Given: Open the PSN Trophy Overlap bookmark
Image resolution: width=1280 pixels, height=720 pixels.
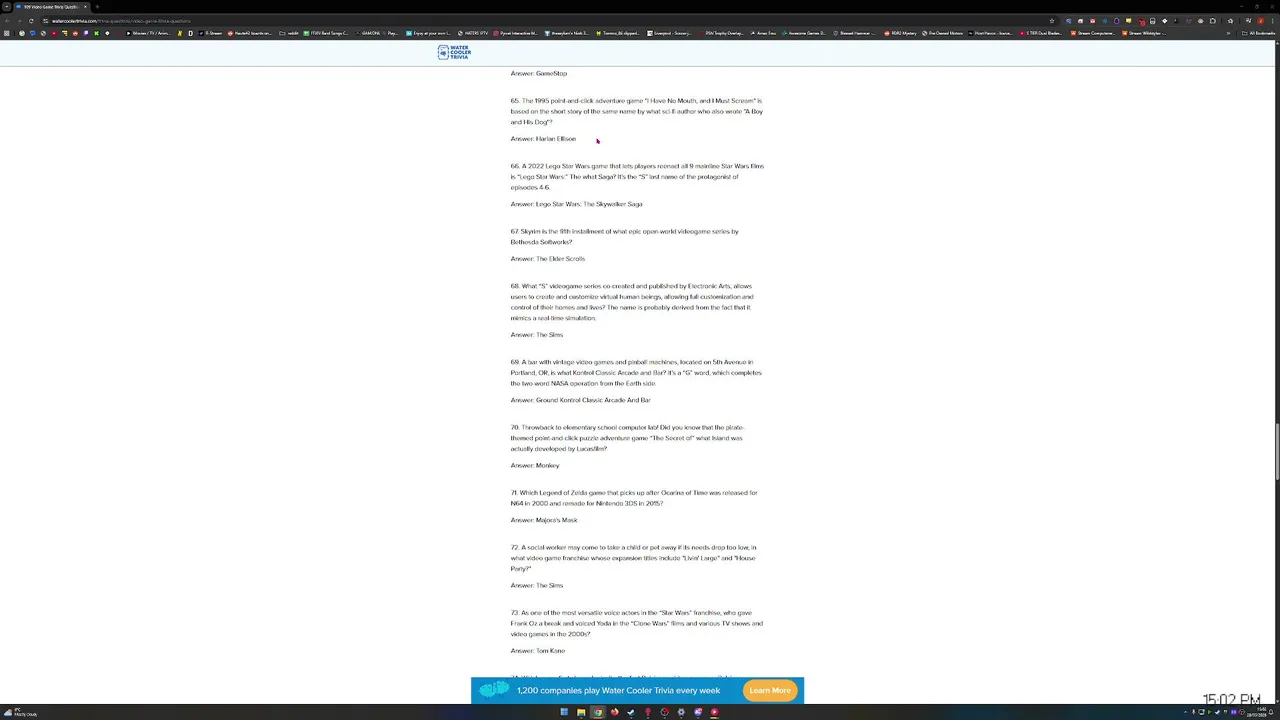Looking at the screenshot, I should (x=722, y=33).
